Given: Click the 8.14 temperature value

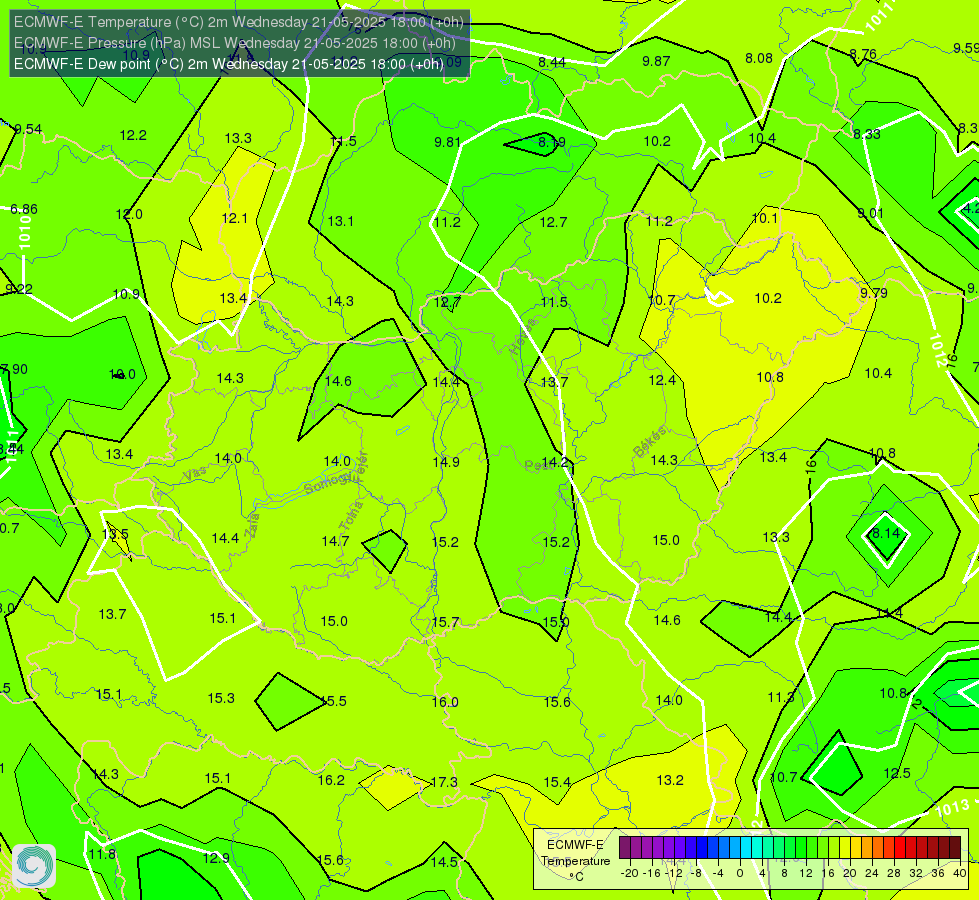Looking at the screenshot, I should tap(885, 533).
